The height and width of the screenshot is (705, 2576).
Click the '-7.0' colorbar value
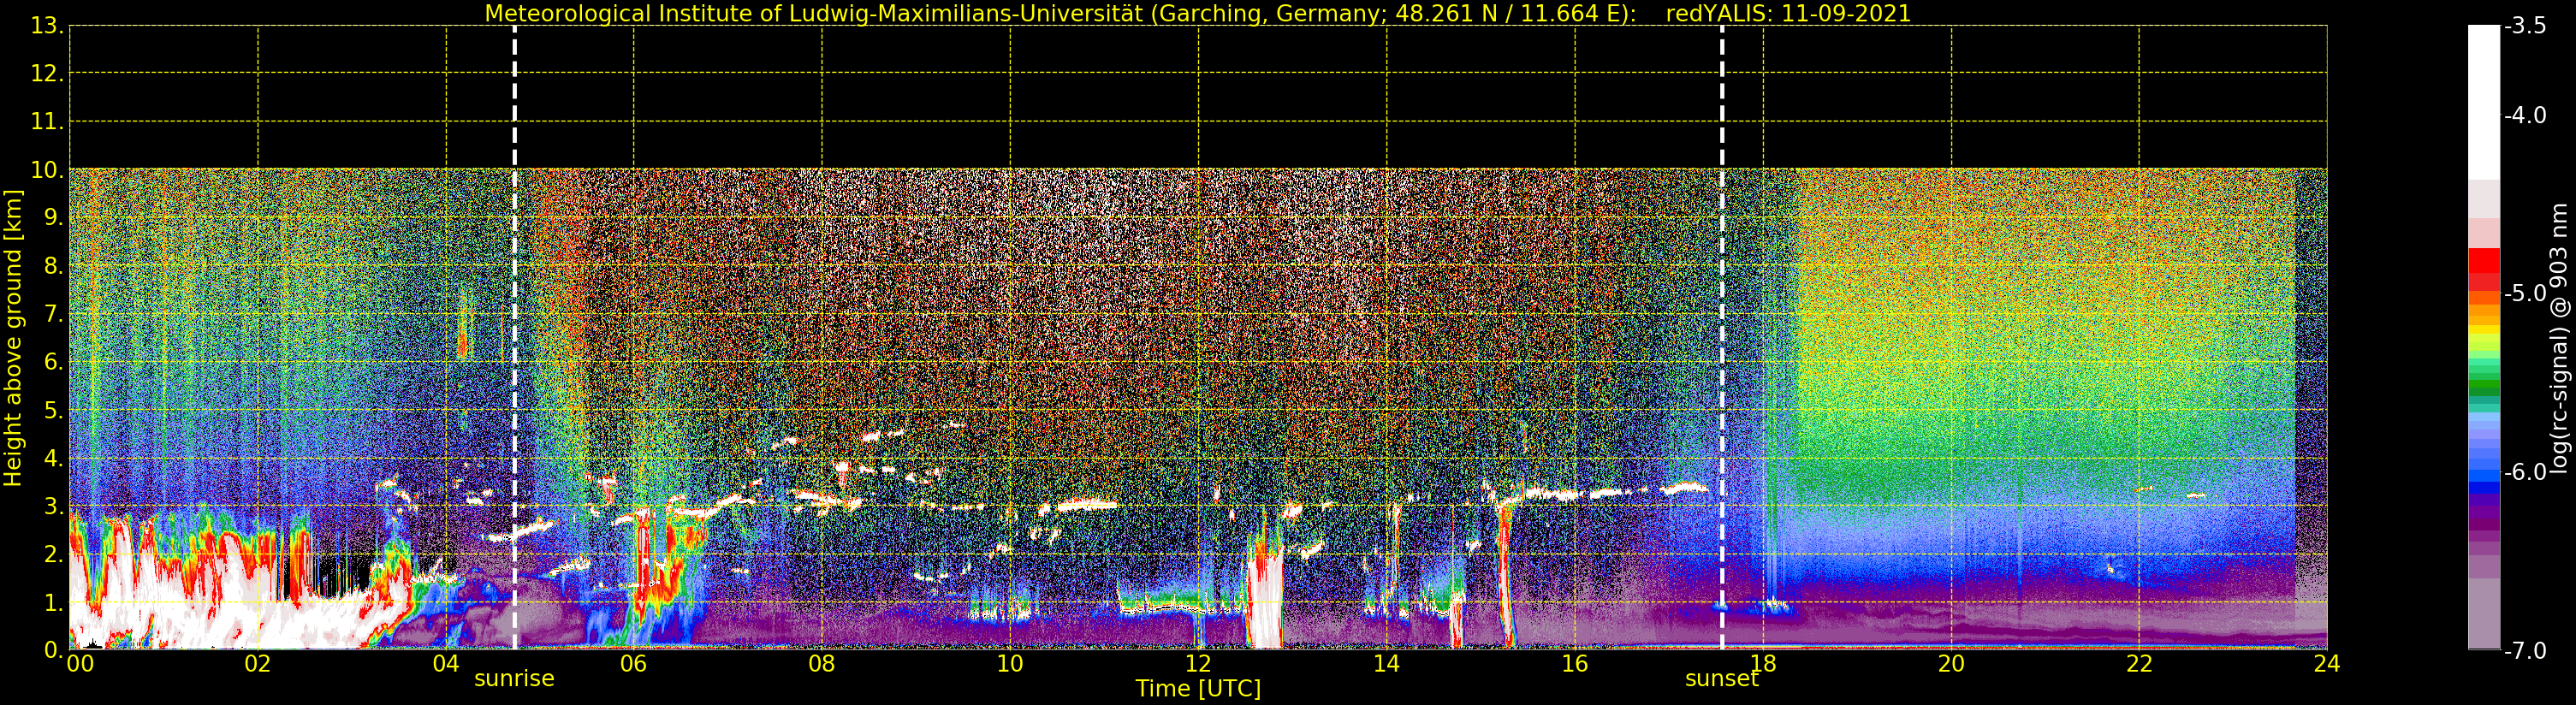[2526, 651]
